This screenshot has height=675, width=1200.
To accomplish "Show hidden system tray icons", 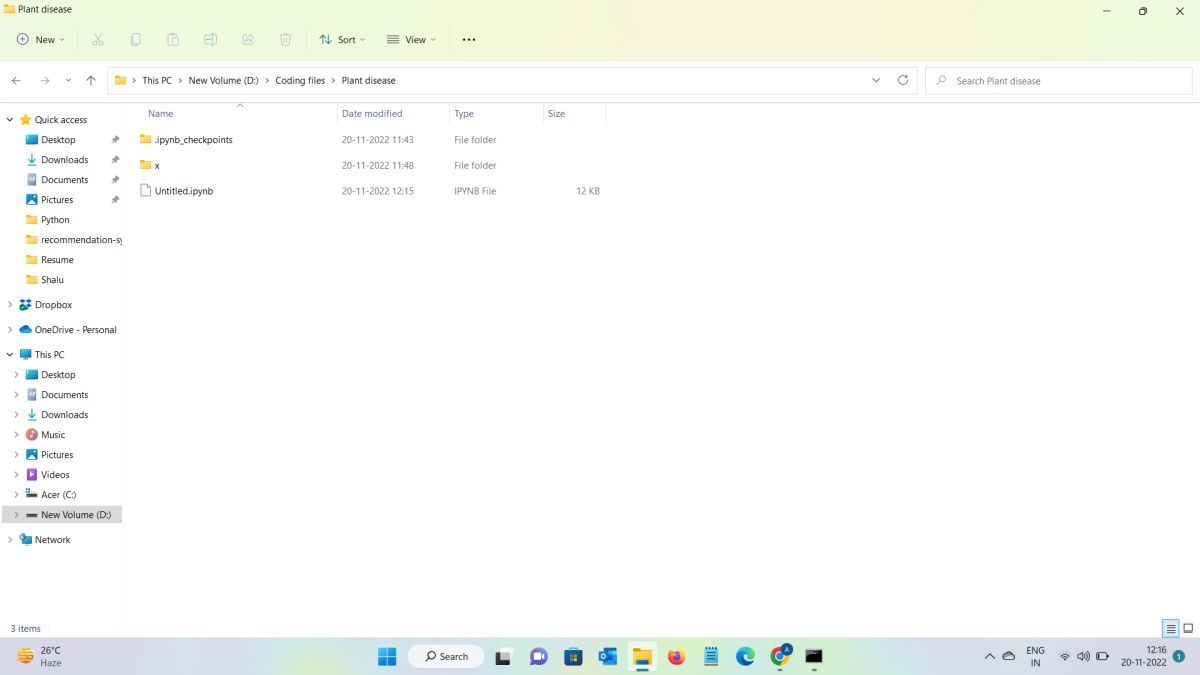I will click(x=990, y=657).
